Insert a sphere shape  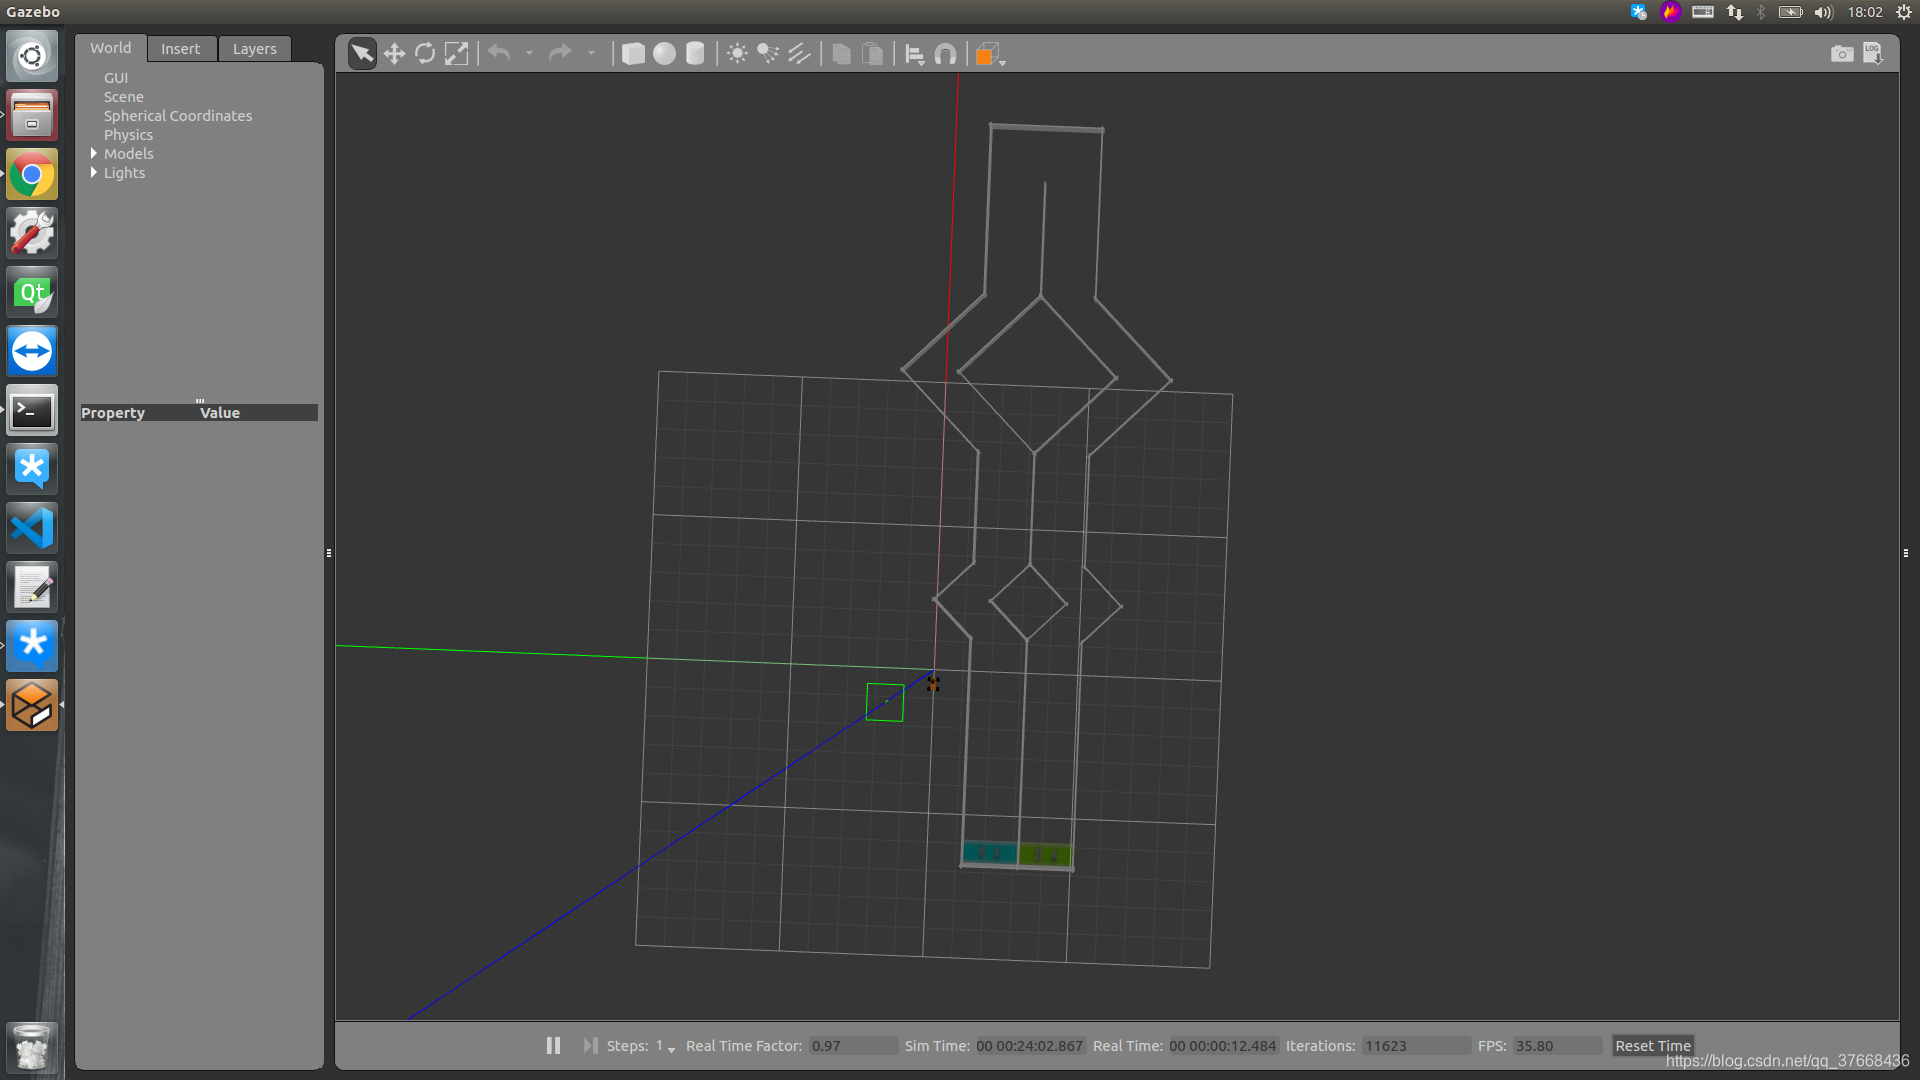tap(664, 54)
